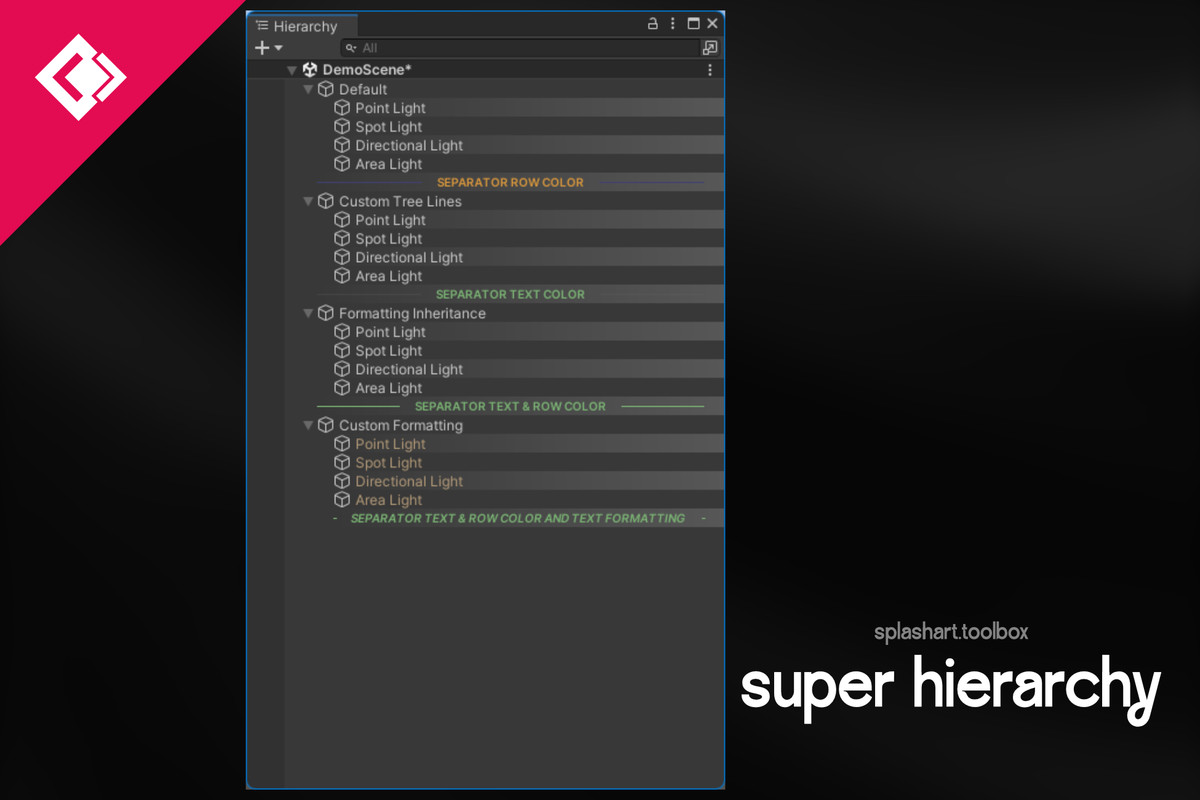Maximize the Hierarchy panel
Viewport: 1200px width, 800px height.
(x=693, y=23)
